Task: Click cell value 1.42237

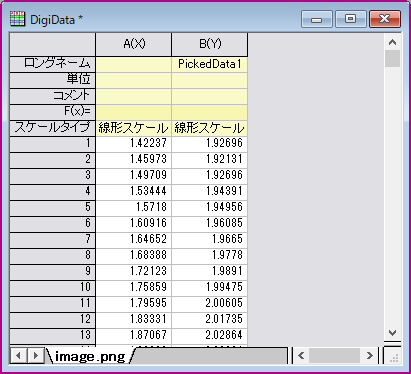Action: [x=134, y=144]
